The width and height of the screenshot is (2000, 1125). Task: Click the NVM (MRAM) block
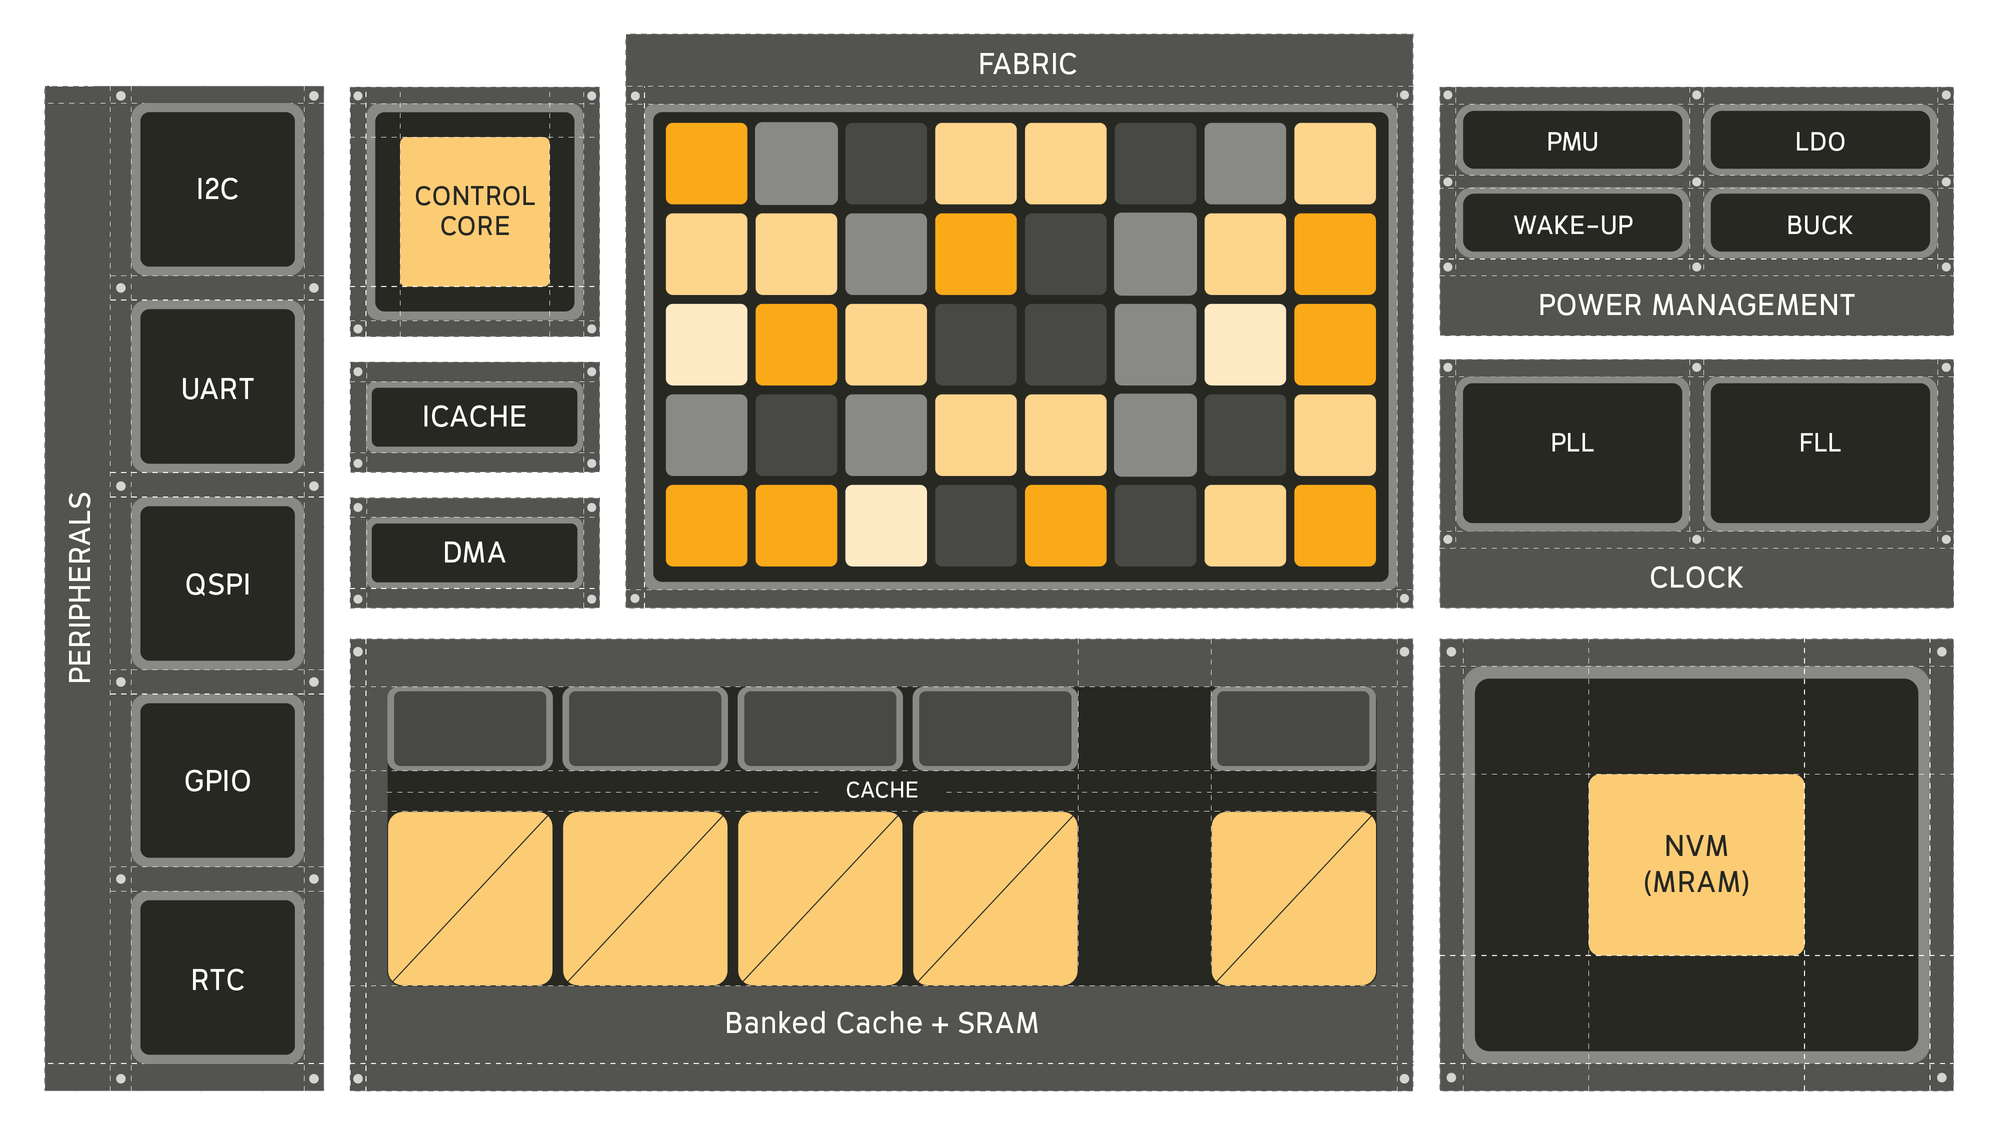coord(1696,864)
